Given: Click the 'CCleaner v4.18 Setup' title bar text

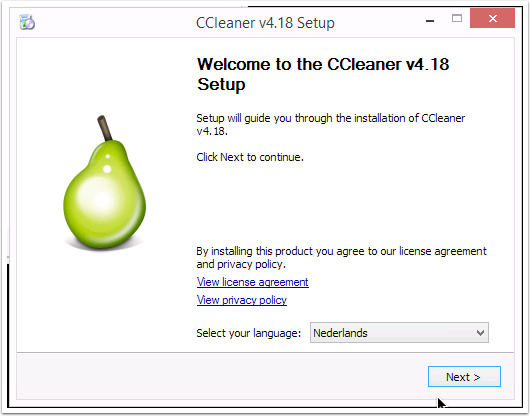Looking at the screenshot, I should point(265,23).
